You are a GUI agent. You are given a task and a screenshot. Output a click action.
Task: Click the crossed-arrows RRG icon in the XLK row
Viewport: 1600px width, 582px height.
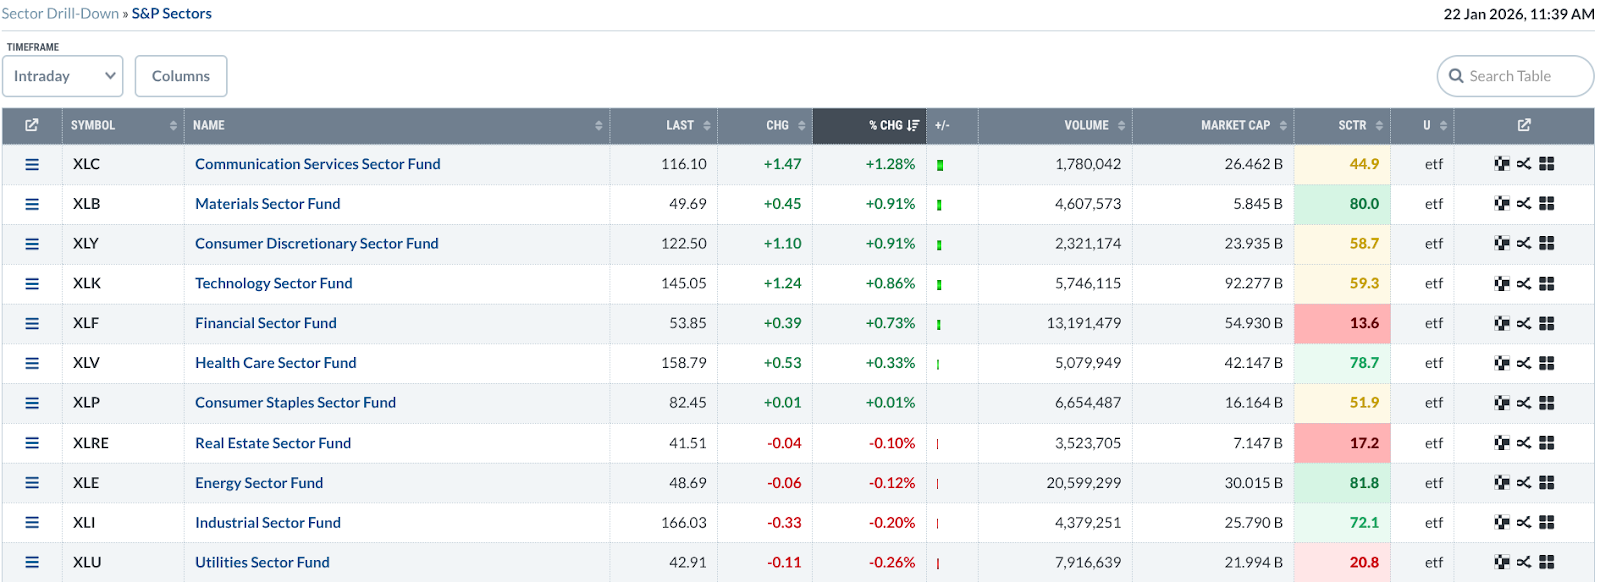coord(1524,284)
